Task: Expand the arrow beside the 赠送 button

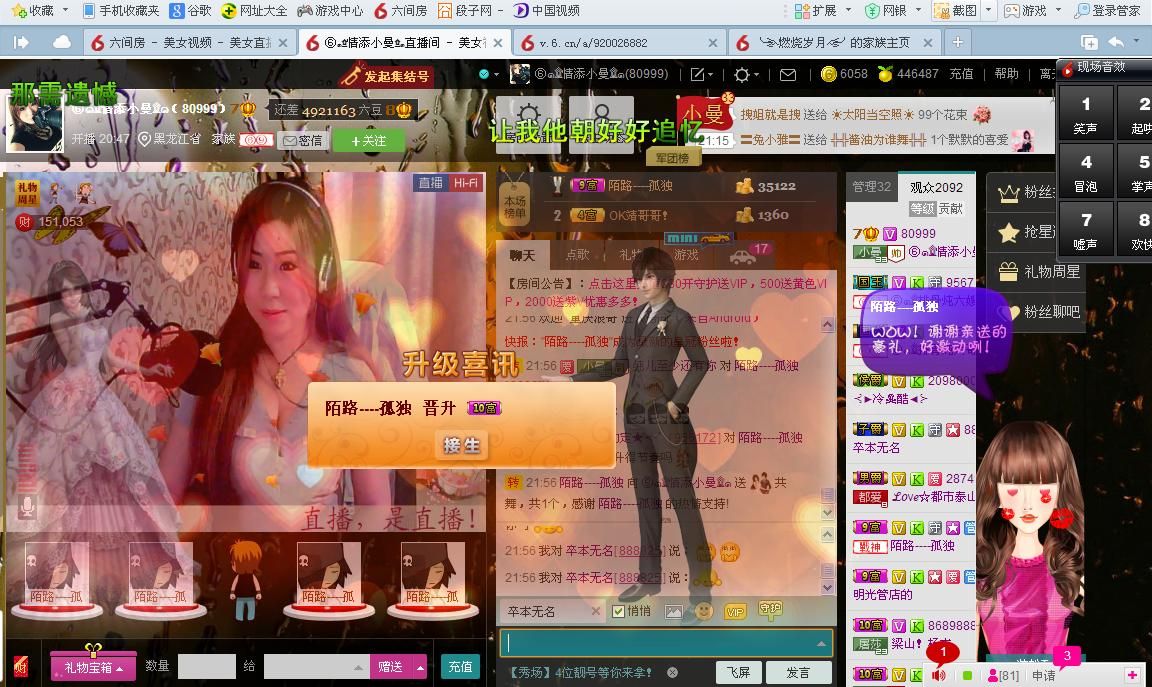Action: [420, 667]
